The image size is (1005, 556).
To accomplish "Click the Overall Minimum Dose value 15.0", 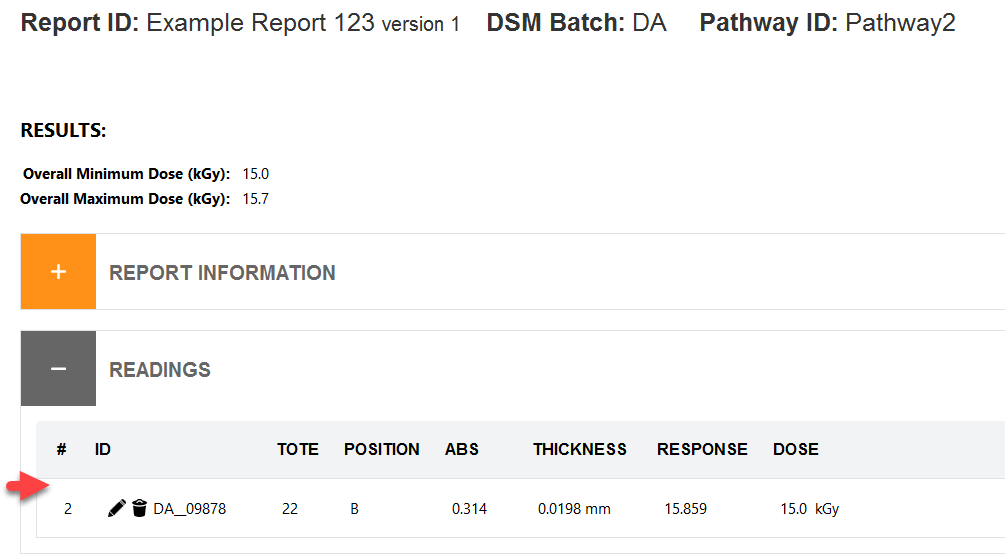I will [256, 174].
